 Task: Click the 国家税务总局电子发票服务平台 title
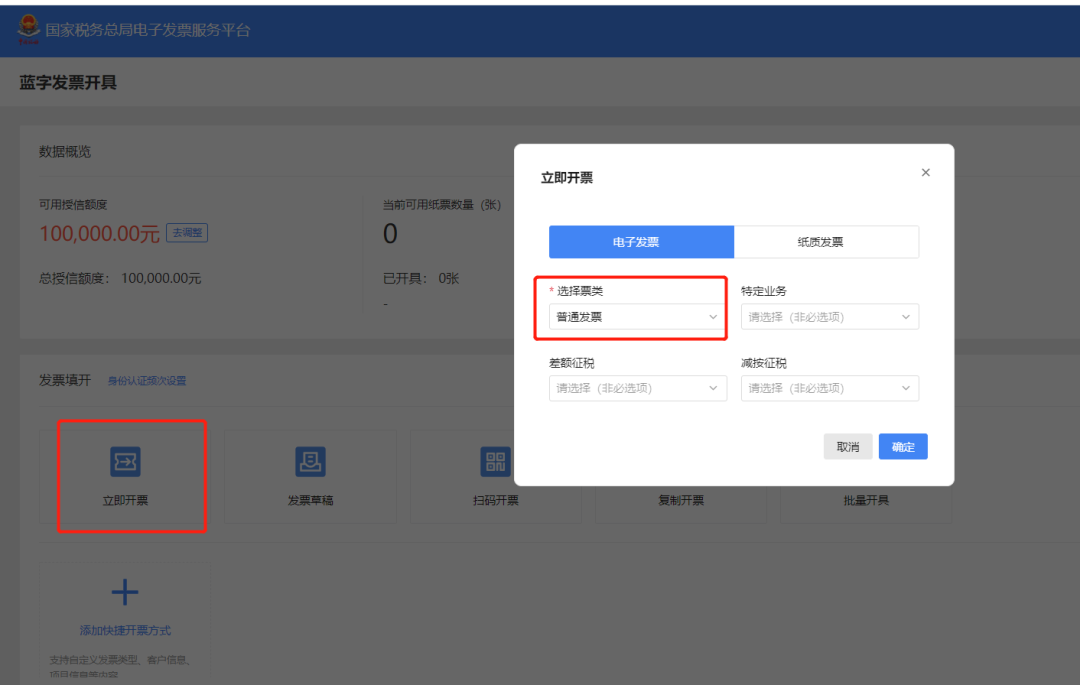coord(147,30)
